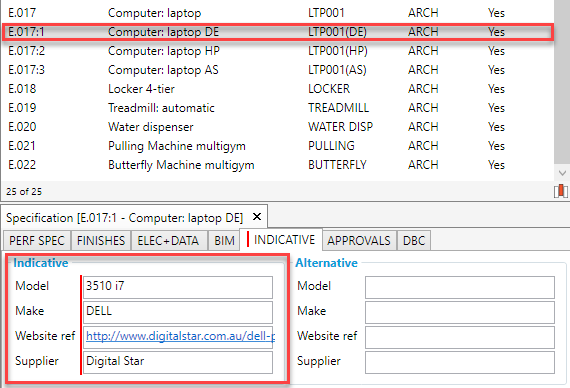Click the Indicative Supplier field Digital Star
This screenshot has height=388, width=570.
(x=178, y=362)
